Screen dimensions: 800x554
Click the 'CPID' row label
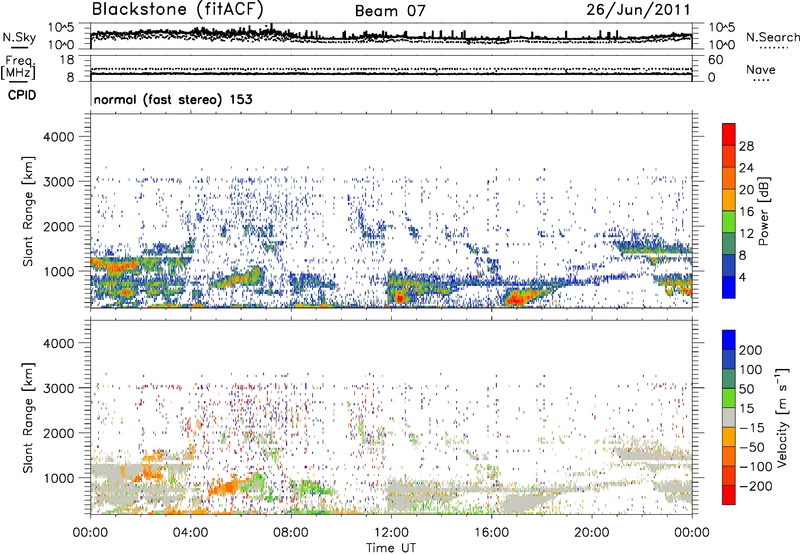pyautogui.click(x=22, y=95)
